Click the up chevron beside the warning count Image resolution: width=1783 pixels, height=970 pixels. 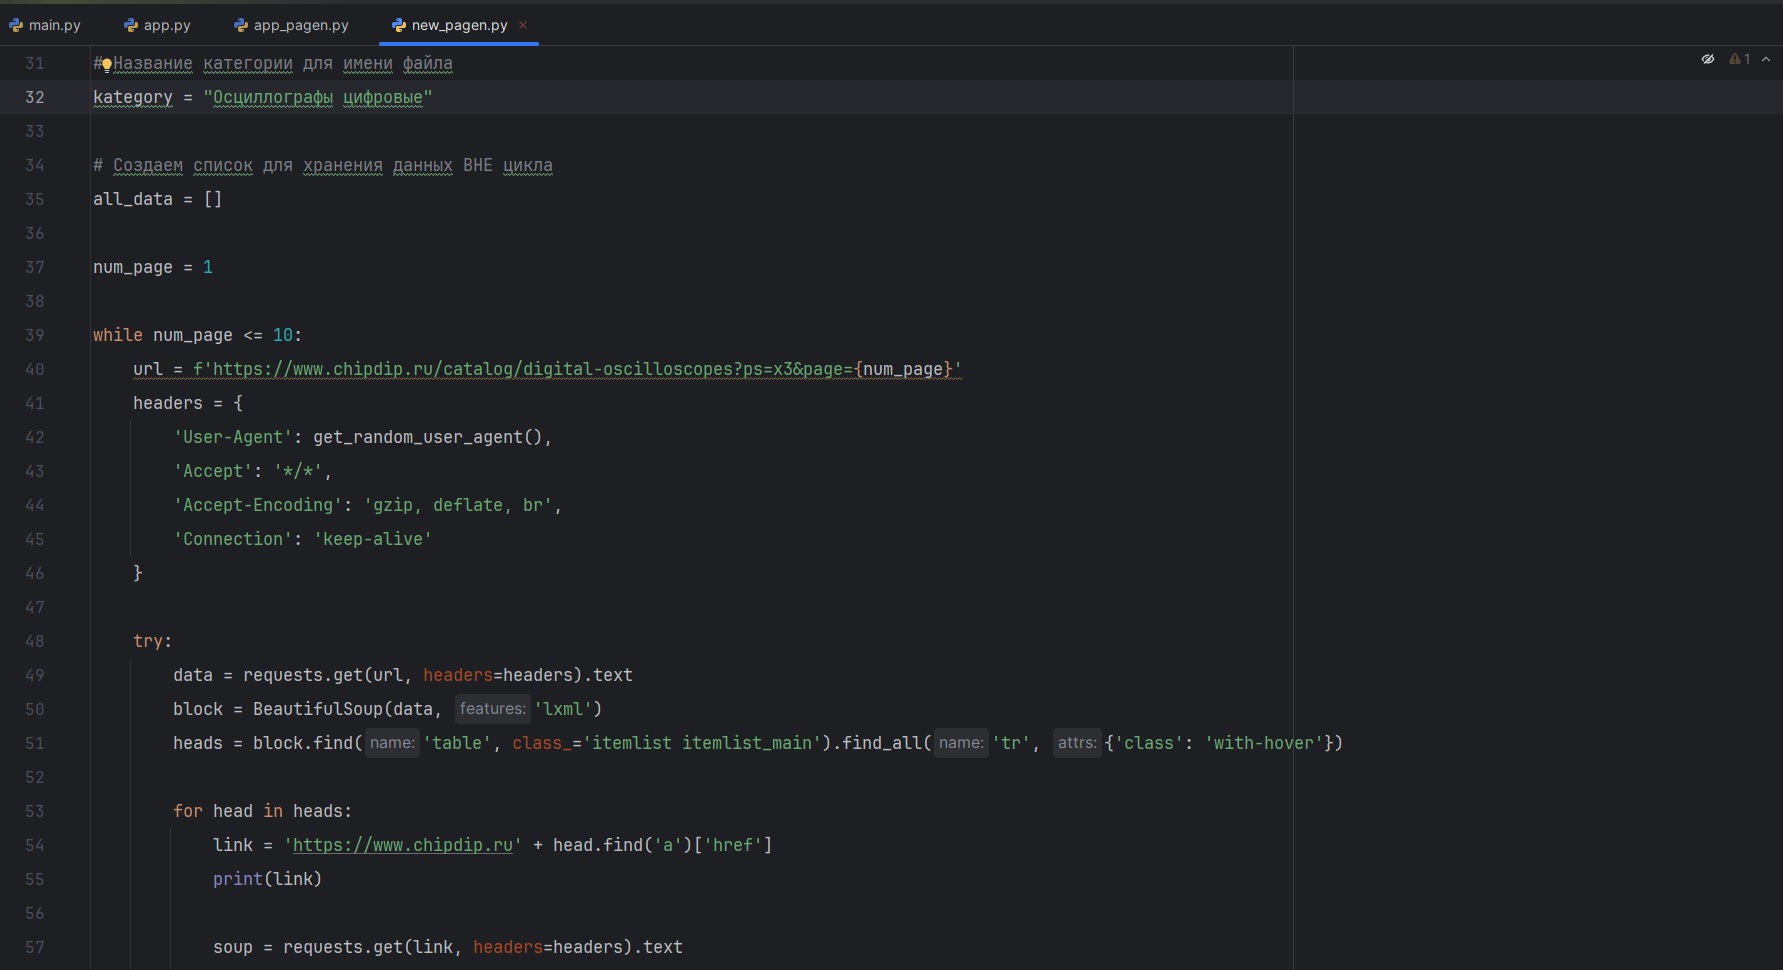(1766, 59)
